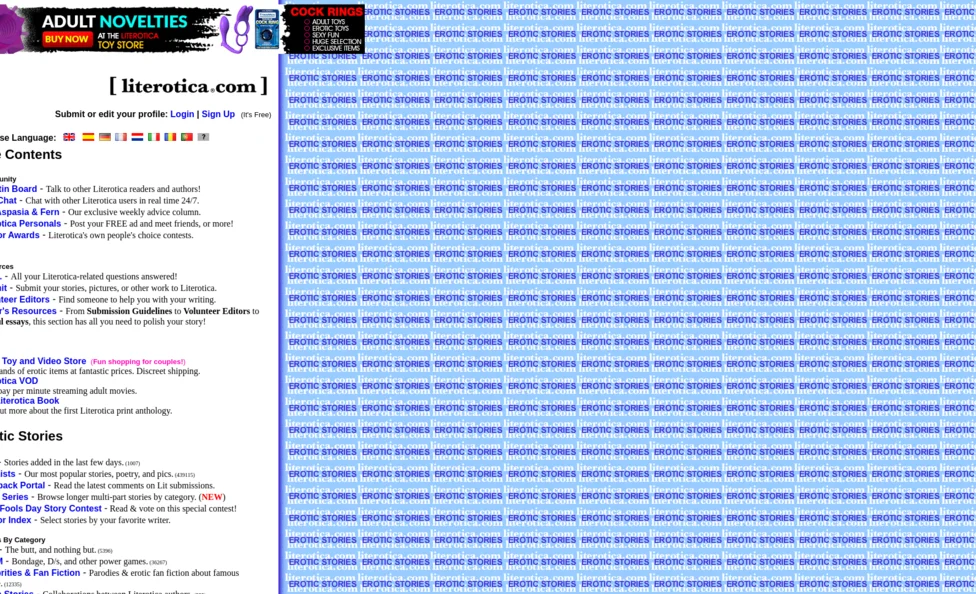Click the Personals link
Image resolution: width=976 pixels, height=594 pixels.
pos(30,224)
